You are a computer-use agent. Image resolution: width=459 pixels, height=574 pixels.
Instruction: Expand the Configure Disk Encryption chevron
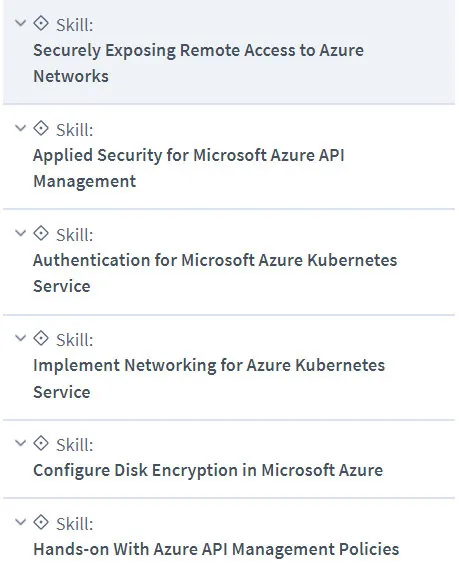coord(20,443)
